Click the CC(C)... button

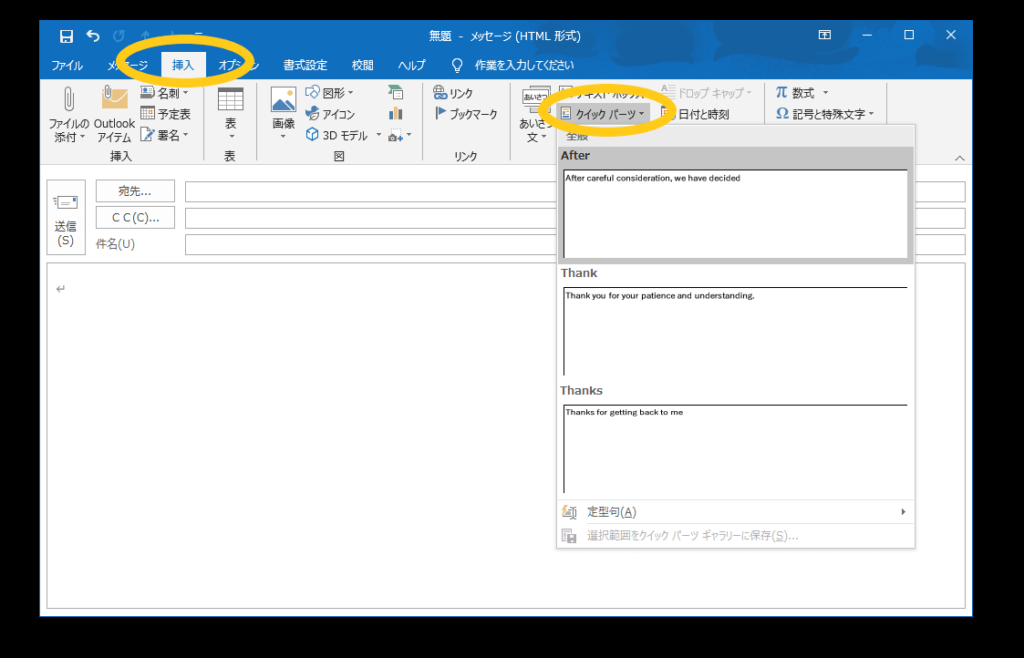click(x=135, y=217)
